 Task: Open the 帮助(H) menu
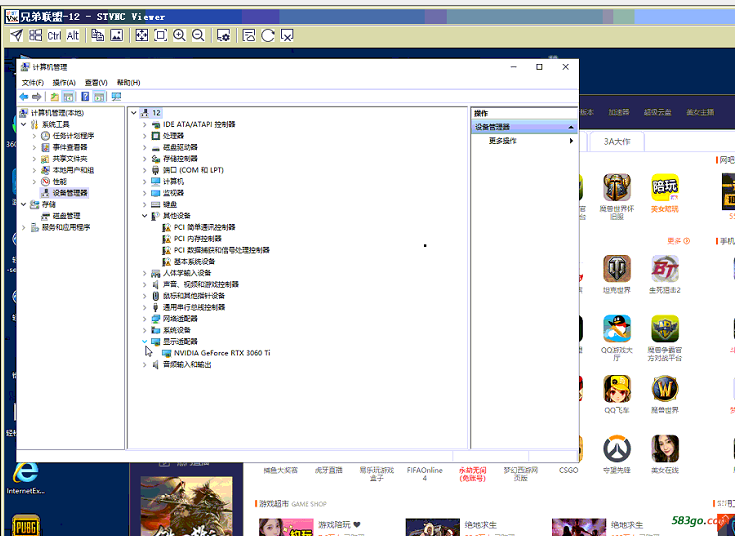point(128,83)
